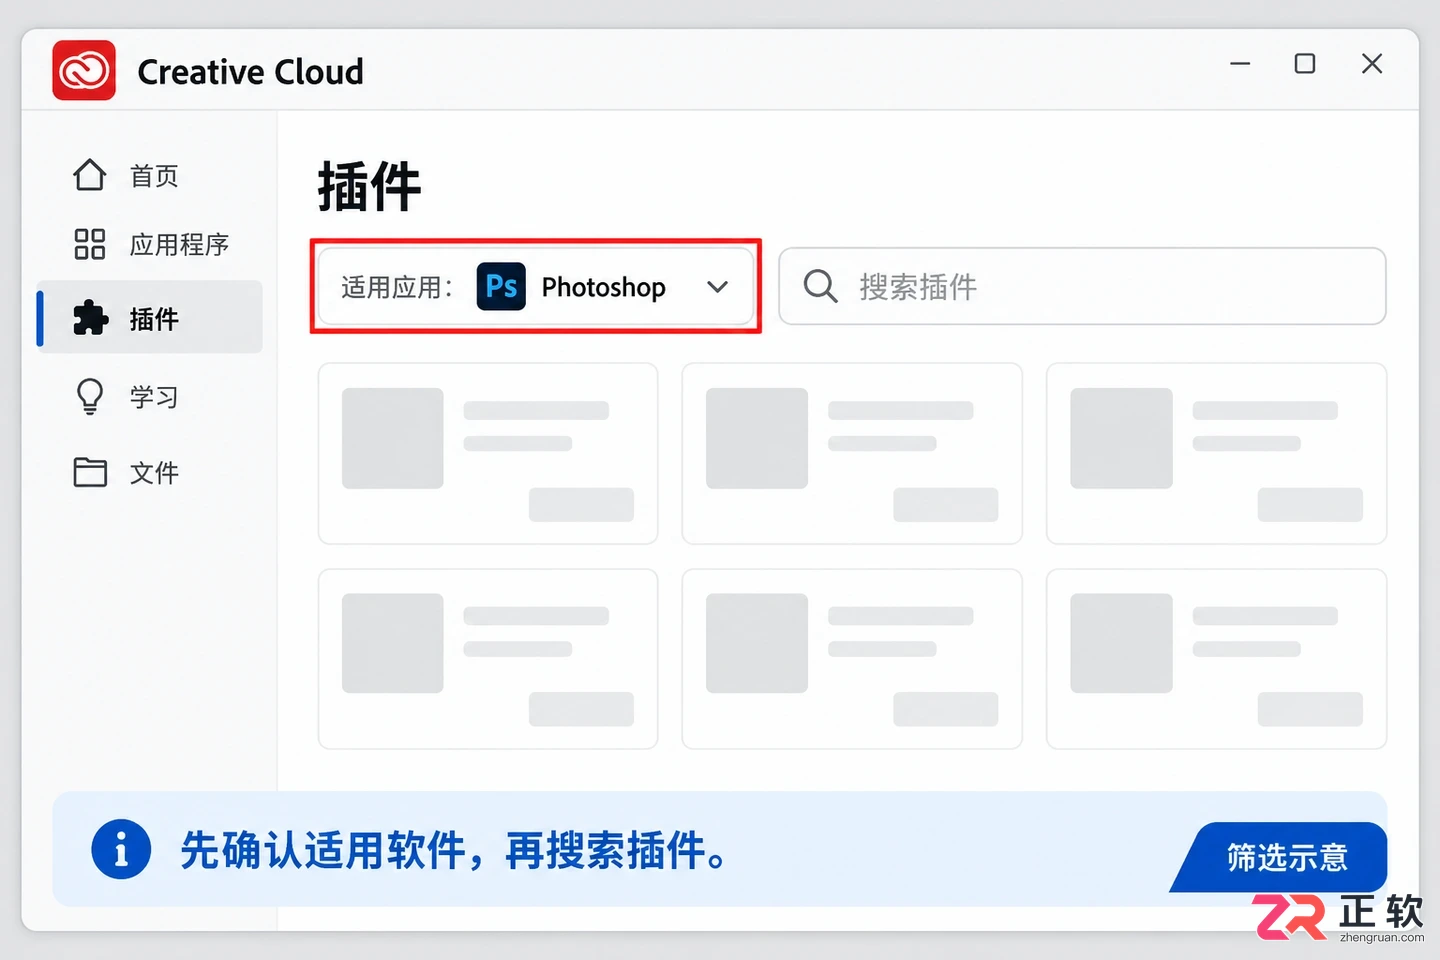This screenshot has width=1440, height=960.
Task: Click the 学习 lightbulb icon
Action: 89,396
